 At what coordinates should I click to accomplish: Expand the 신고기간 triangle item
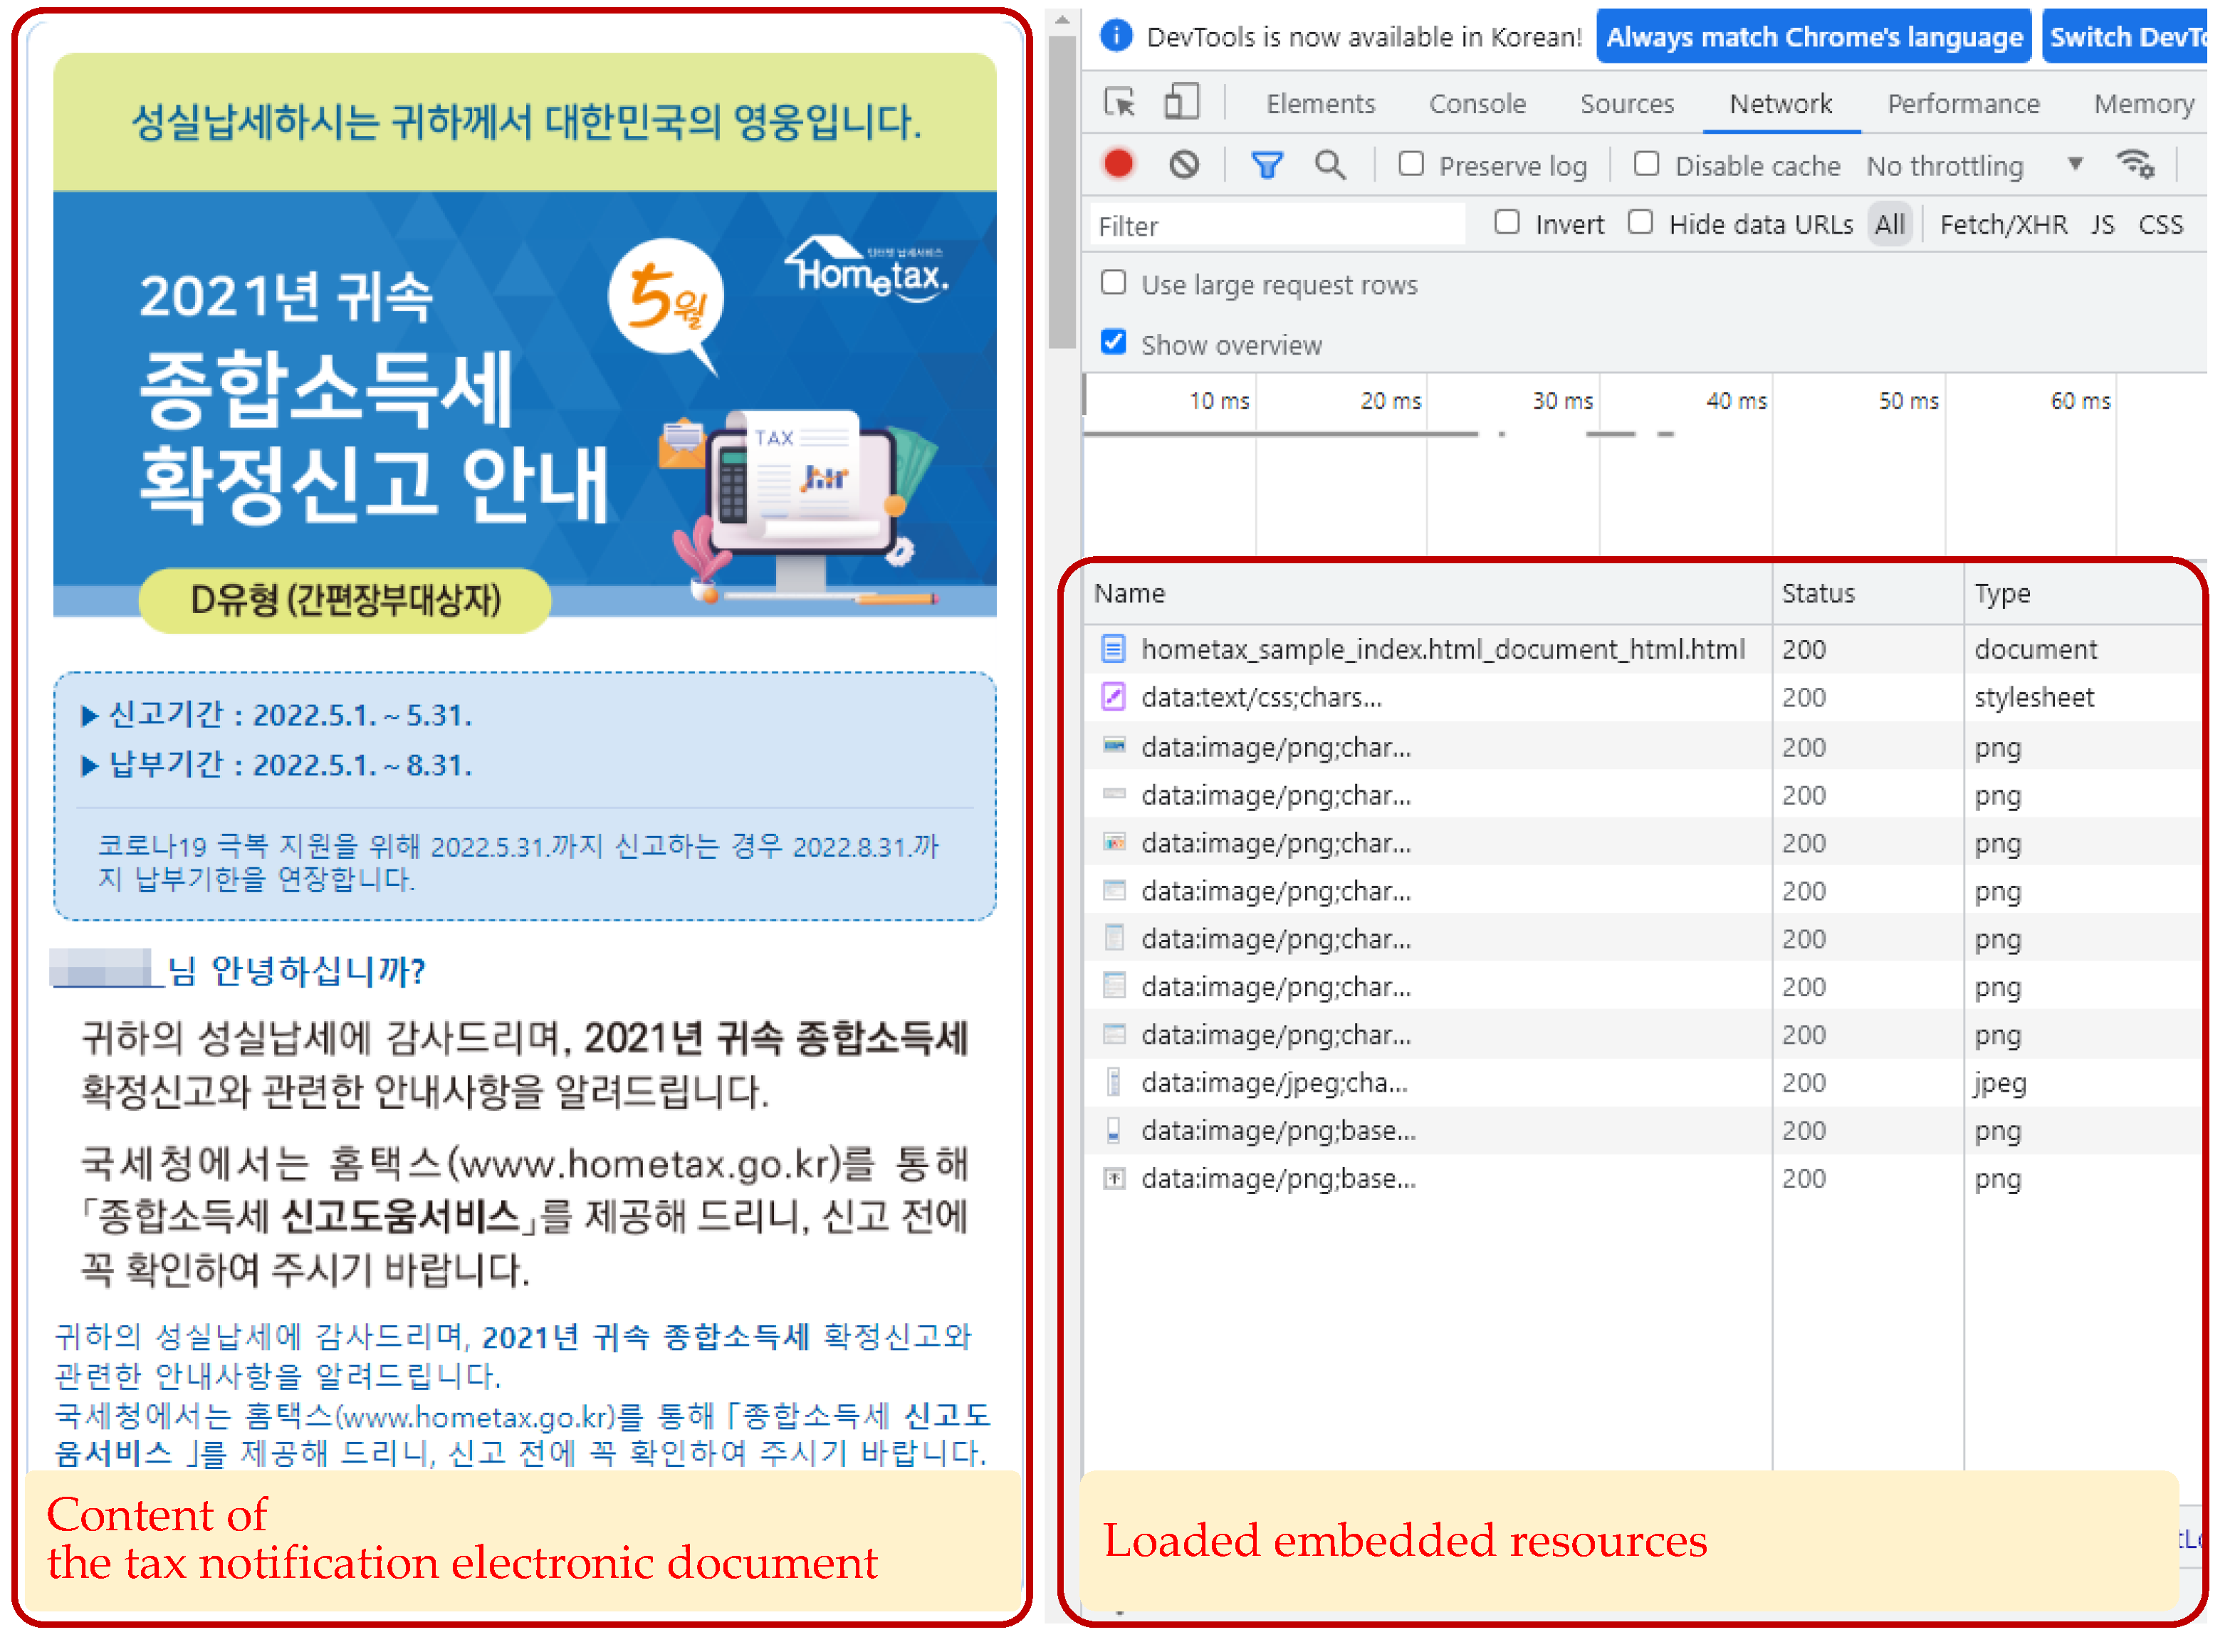click(x=90, y=716)
